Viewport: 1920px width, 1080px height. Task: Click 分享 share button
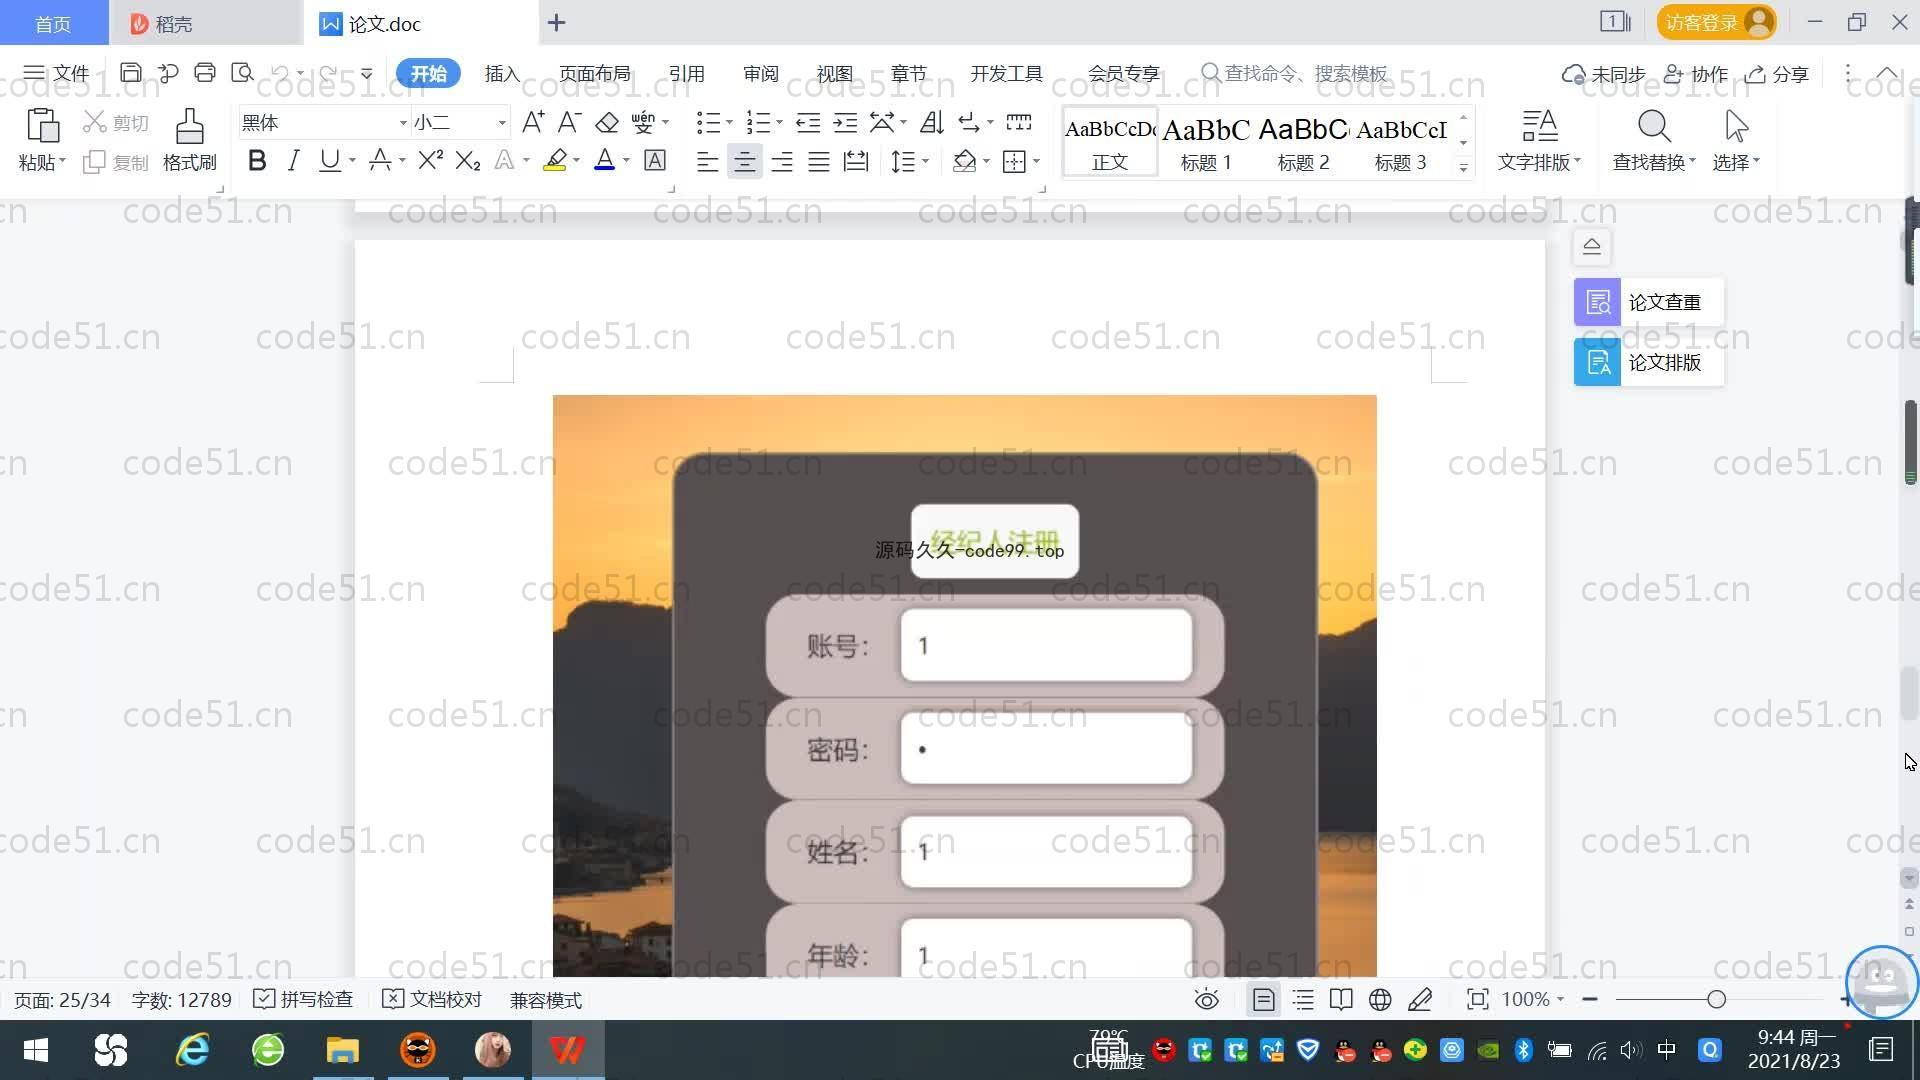pyautogui.click(x=1777, y=74)
